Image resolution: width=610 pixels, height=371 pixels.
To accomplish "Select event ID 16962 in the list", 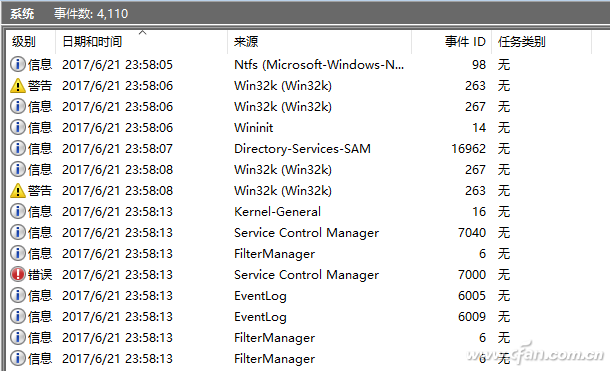I will (x=468, y=149).
